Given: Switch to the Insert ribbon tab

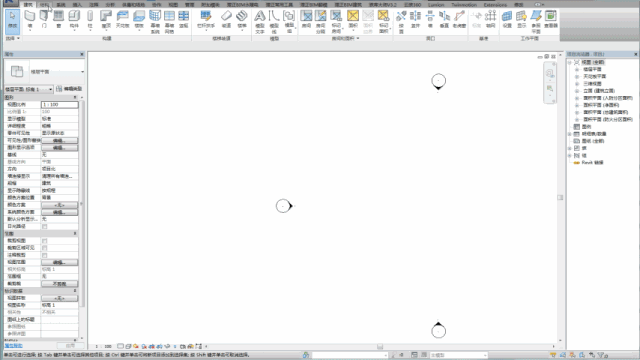Looking at the screenshot, I should [x=77, y=4].
